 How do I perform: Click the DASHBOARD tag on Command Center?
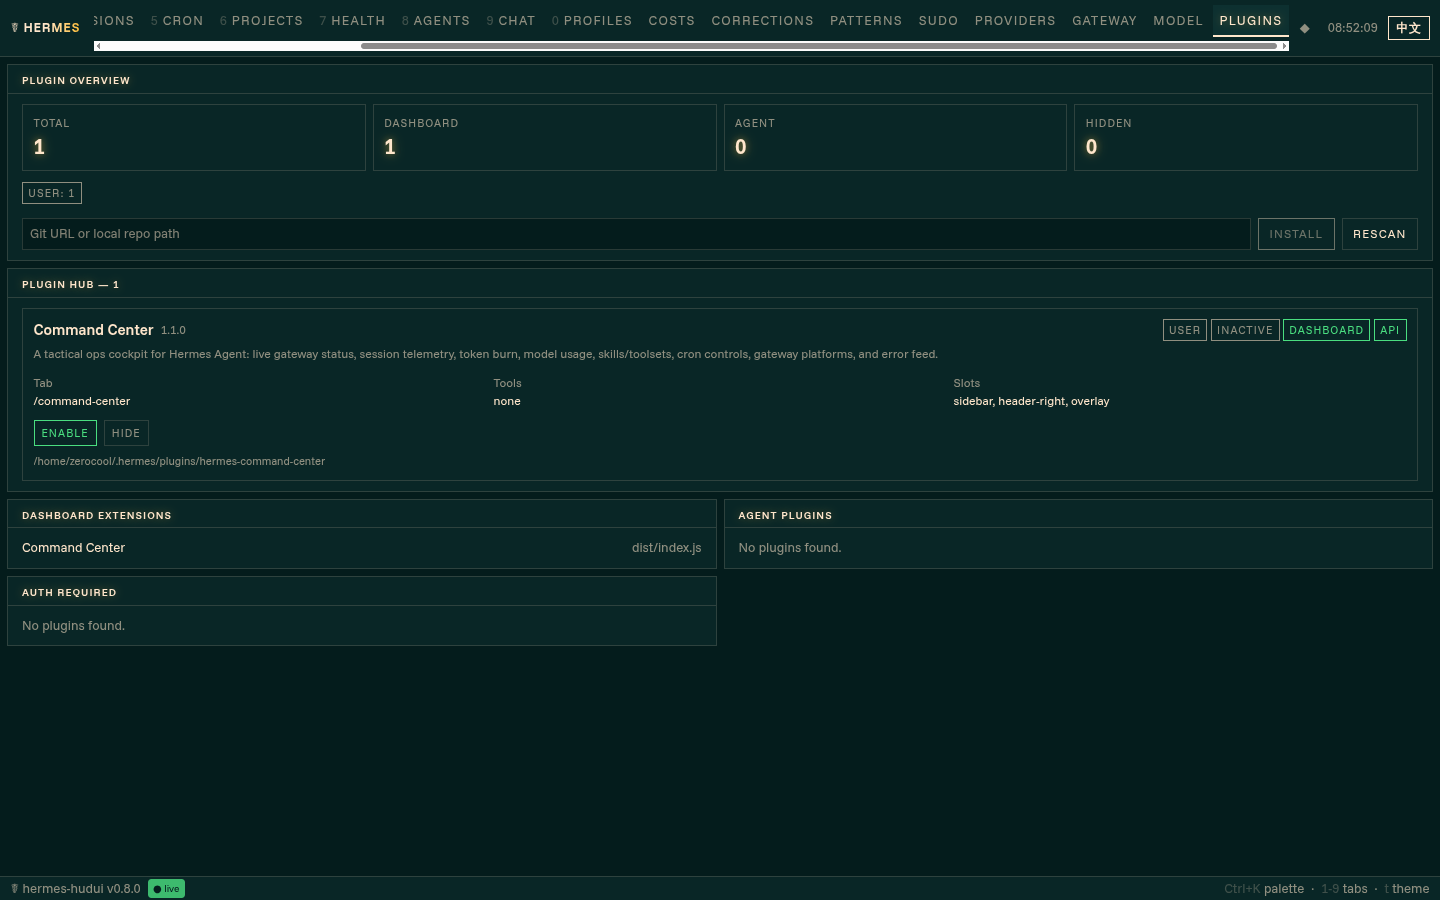point(1326,330)
